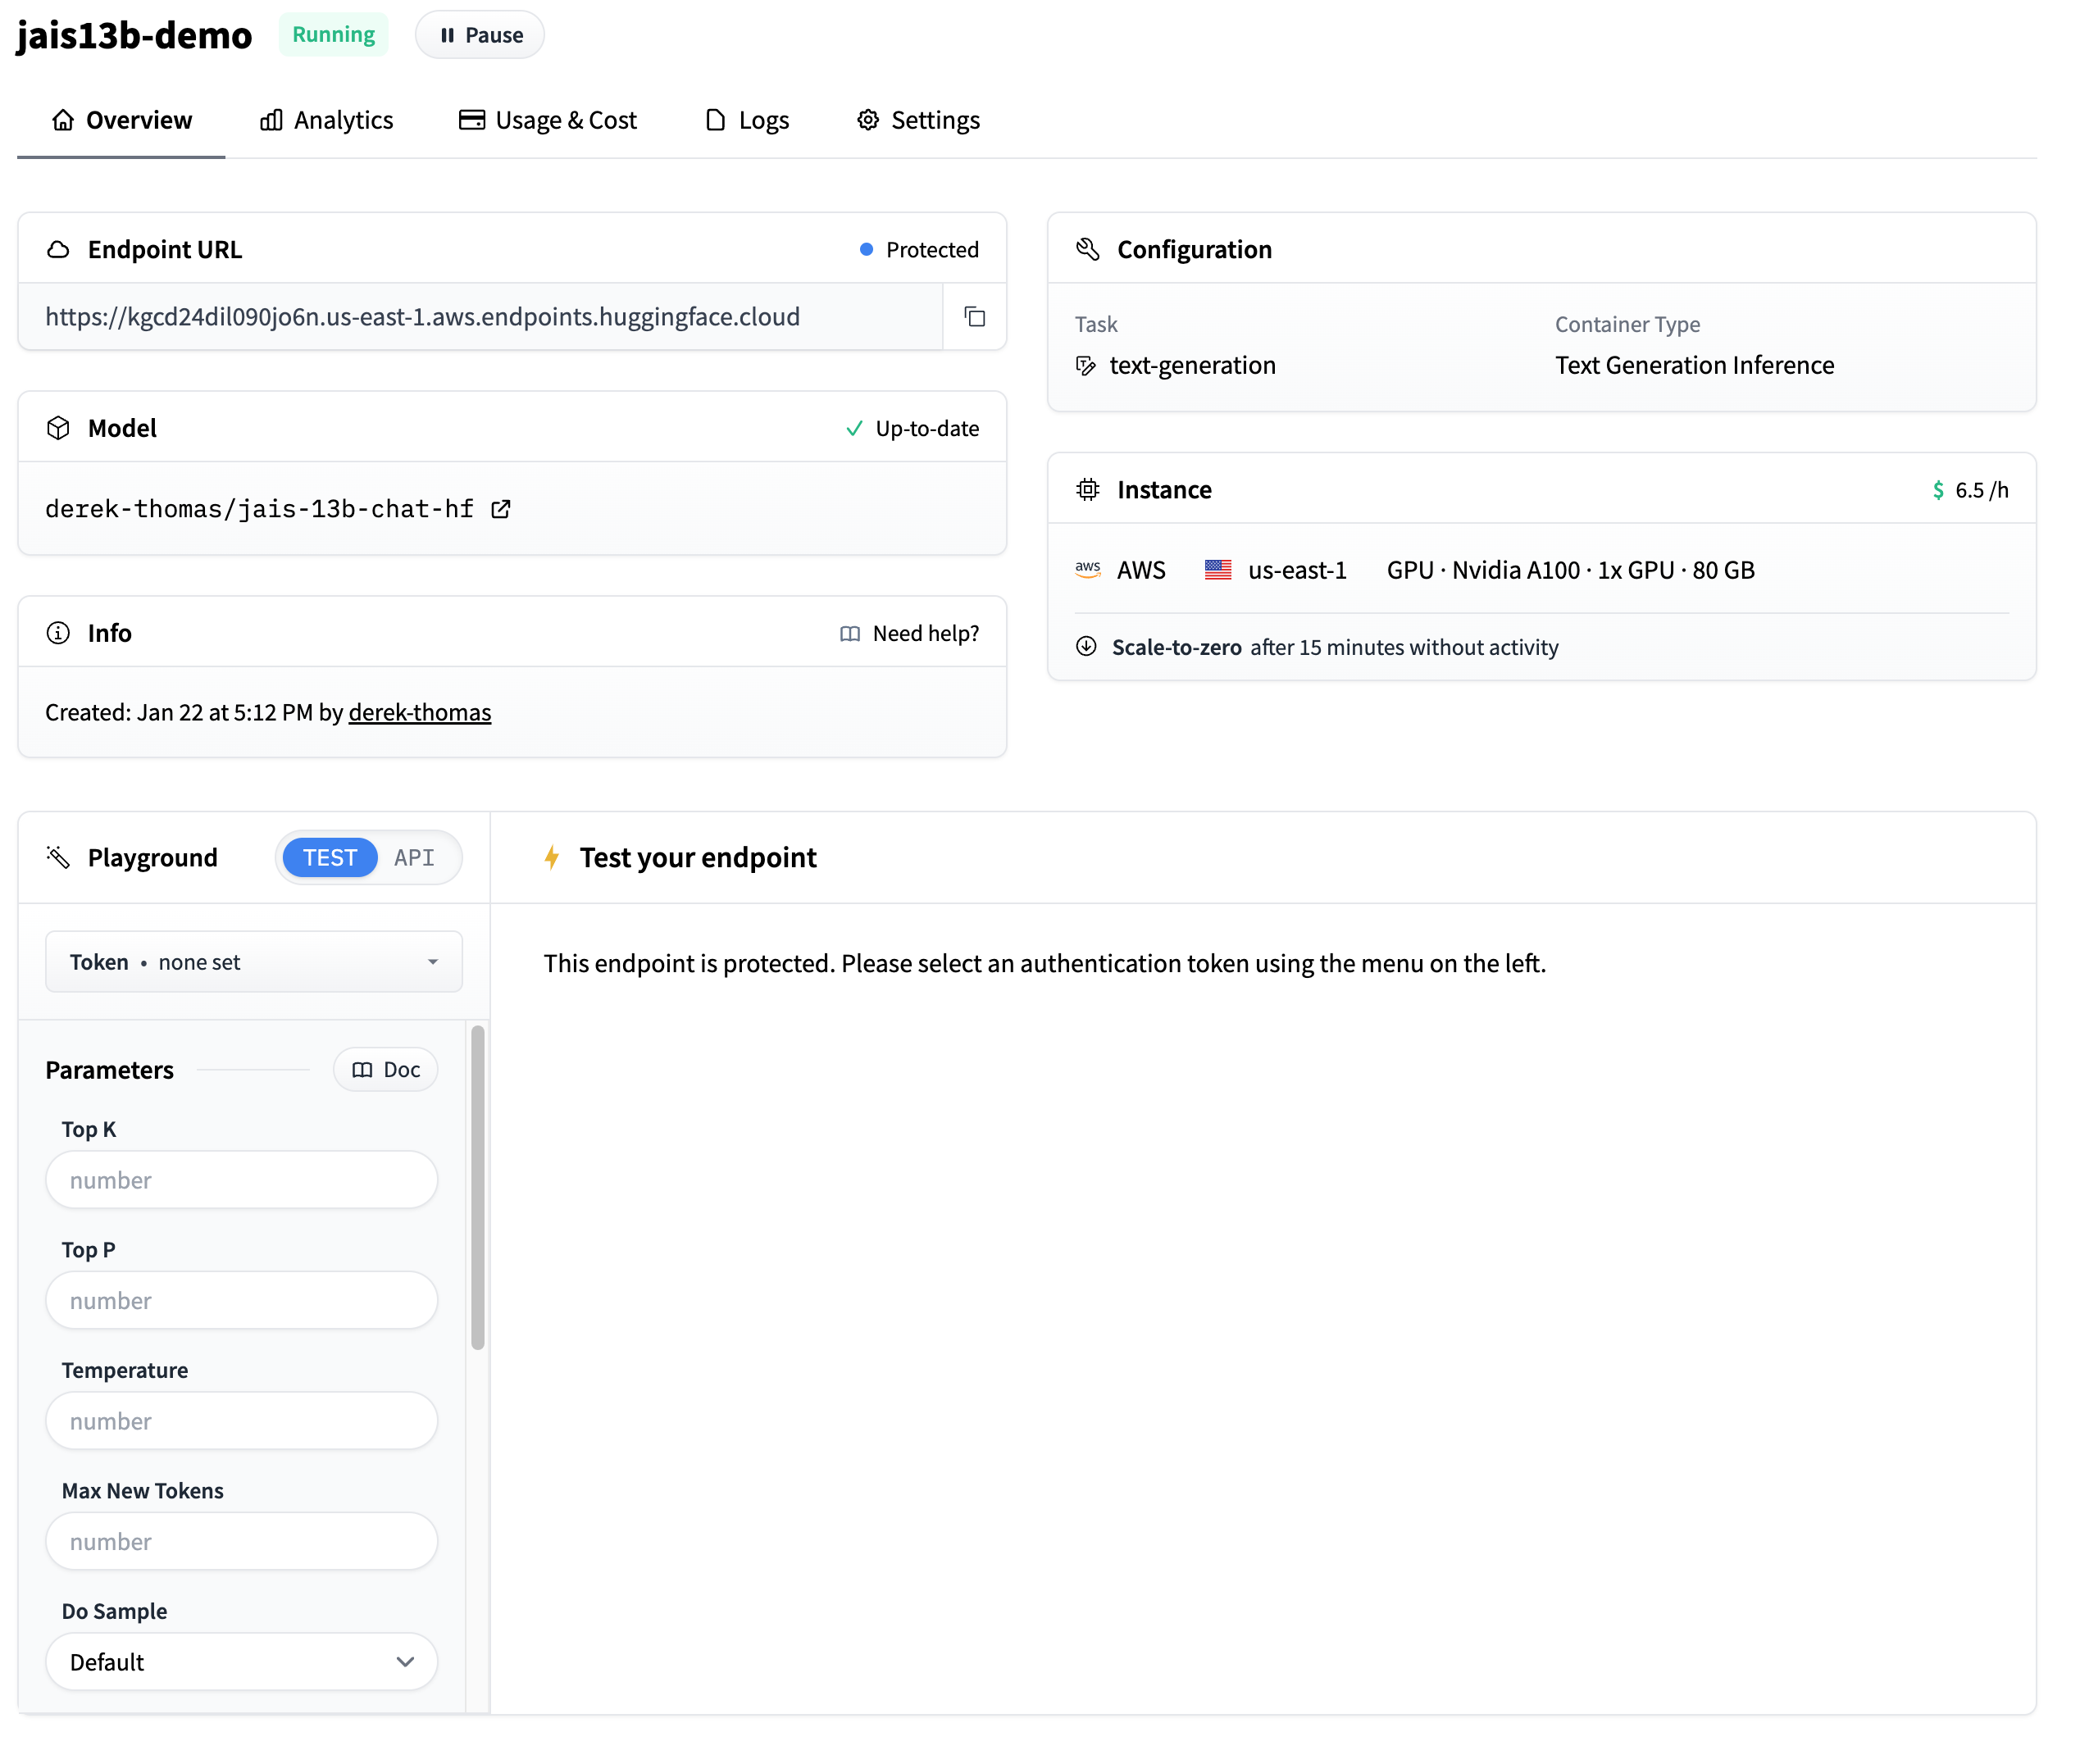Viewport: 2089px width, 1764px height.
Task: Open the Settings tab
Action: tap(918, 120)
